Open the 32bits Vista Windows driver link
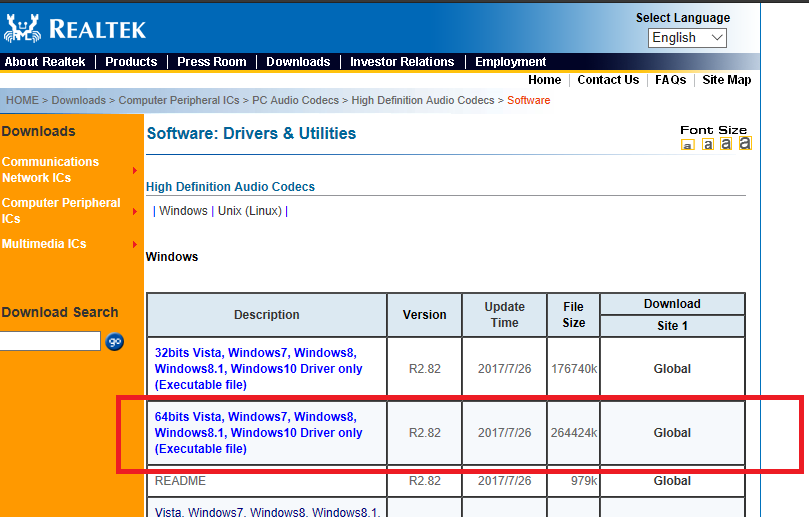 [x=258, y=369]
